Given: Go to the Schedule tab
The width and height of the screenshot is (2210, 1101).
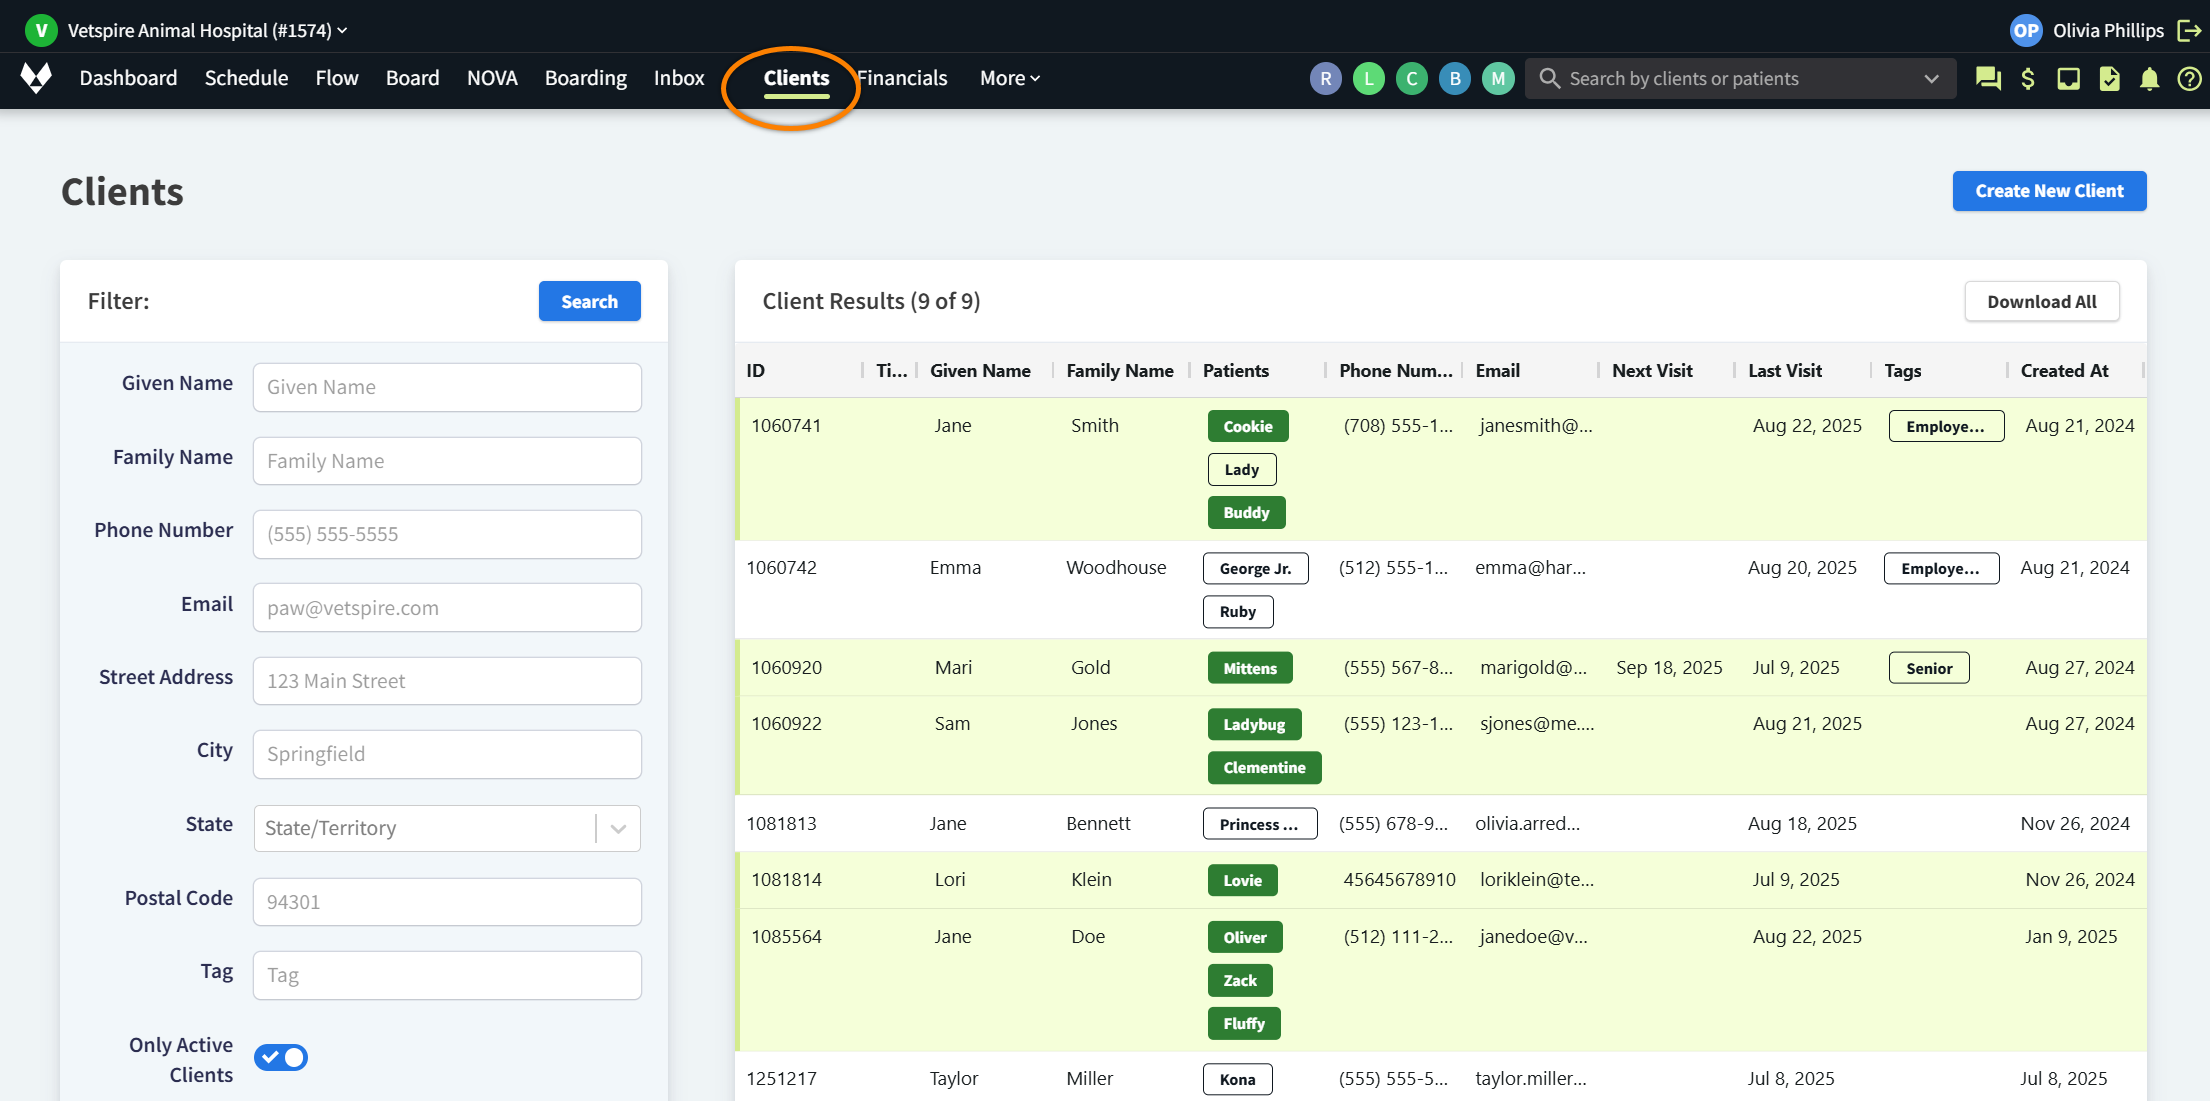Looking at the screenshot, I should click(x=246, y=78).
